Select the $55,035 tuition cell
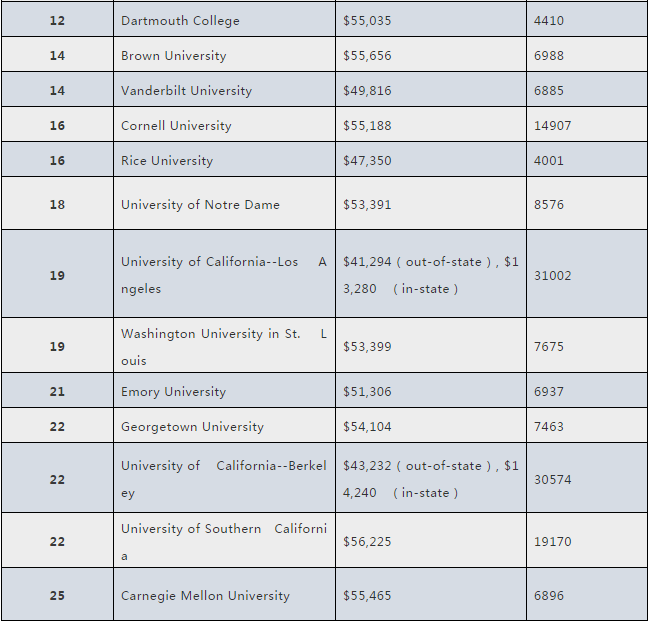The height and width of the screenshot is (621, 650). pyautogui.click(x=367, y=20)
